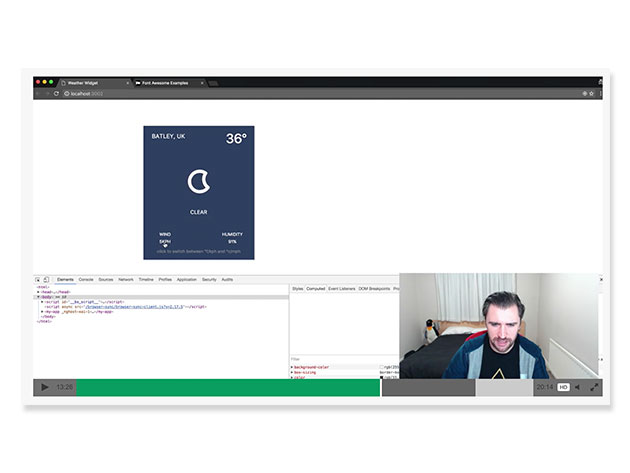Switch to the Event Listeners sidebar tab
Screen dimensions: 630x473
(342, 289)
